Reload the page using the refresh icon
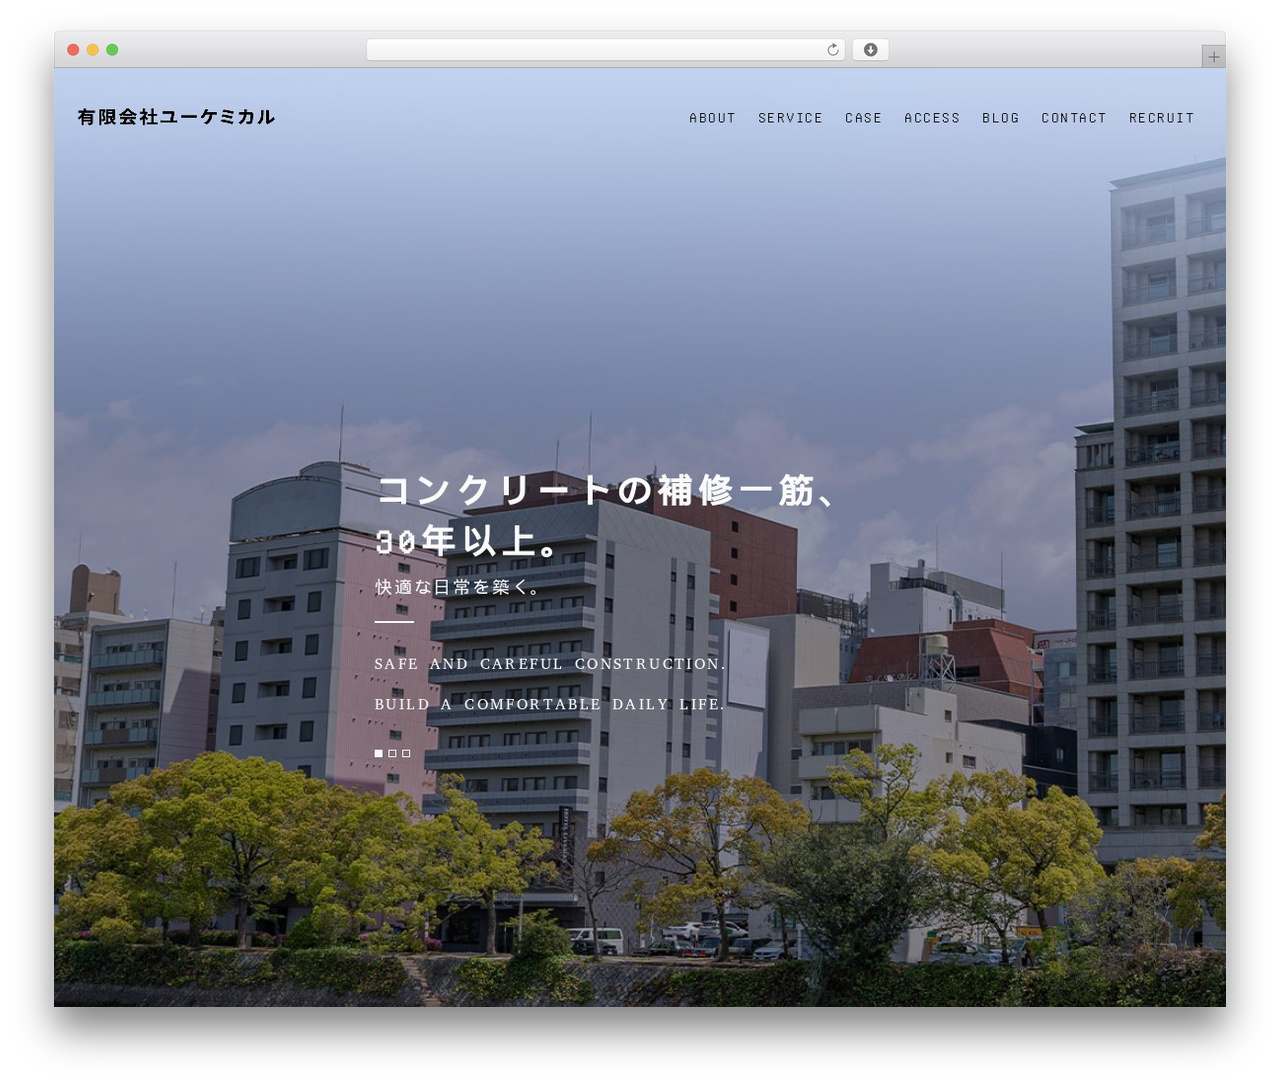This screenshot has height=1084, width=1280. tap(833, 50)
